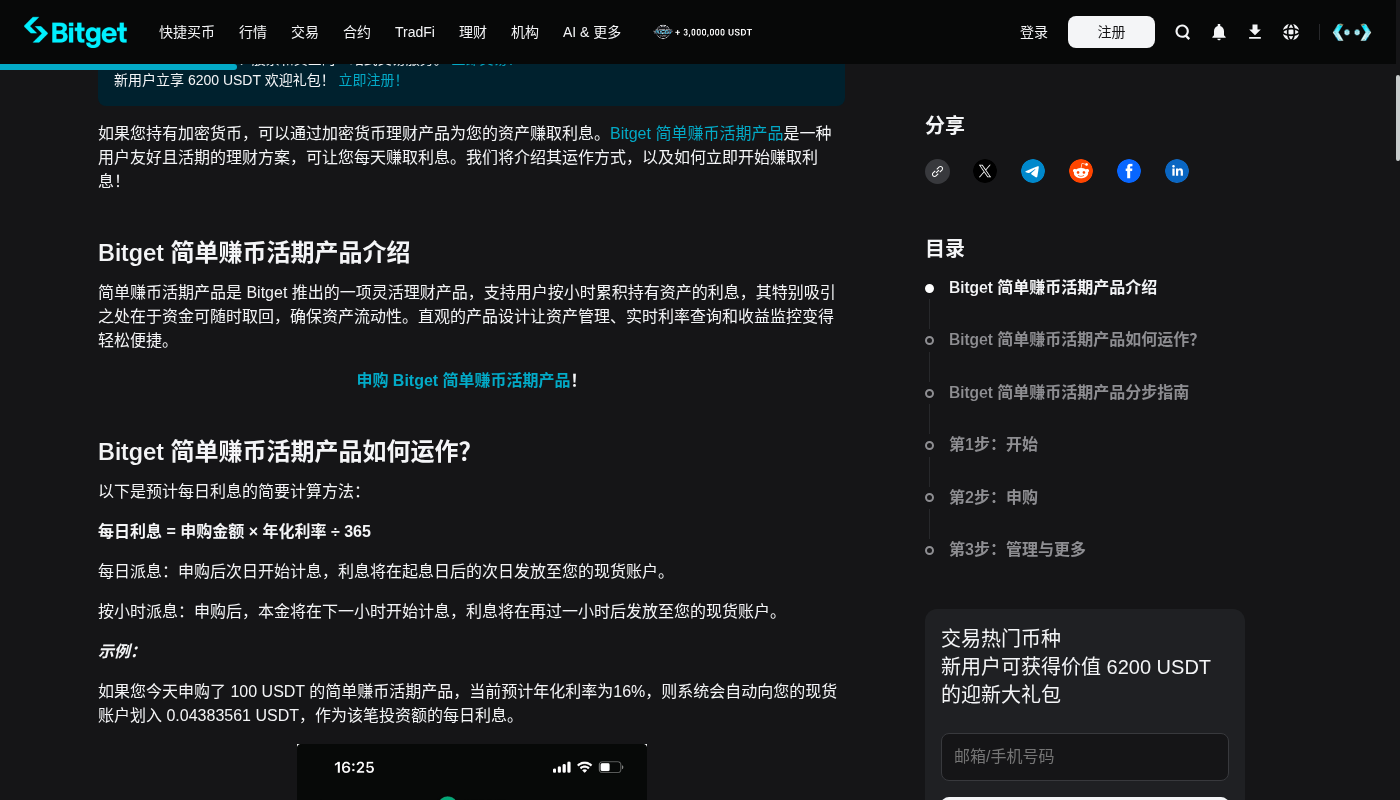Jump to 第1步：开始 in contents
Image resolution: width=1400 pixels, height=800 pixels.
[x=993, y=444]
